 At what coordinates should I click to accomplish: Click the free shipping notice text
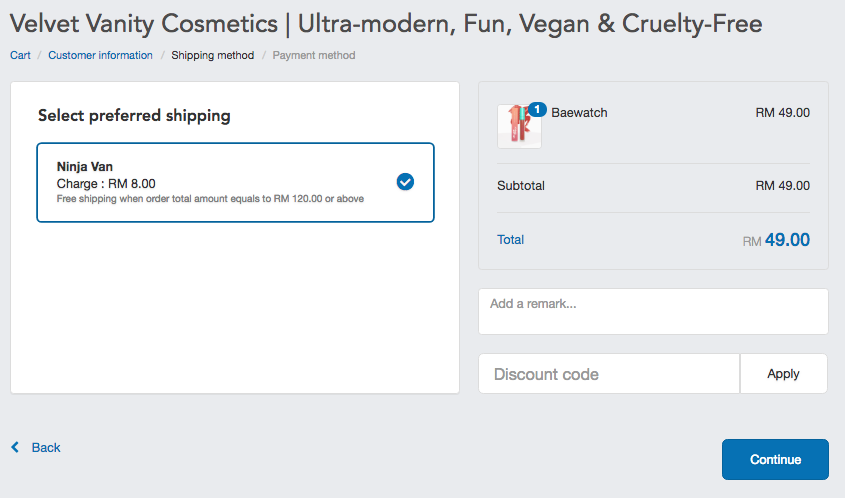coord(210,199)
